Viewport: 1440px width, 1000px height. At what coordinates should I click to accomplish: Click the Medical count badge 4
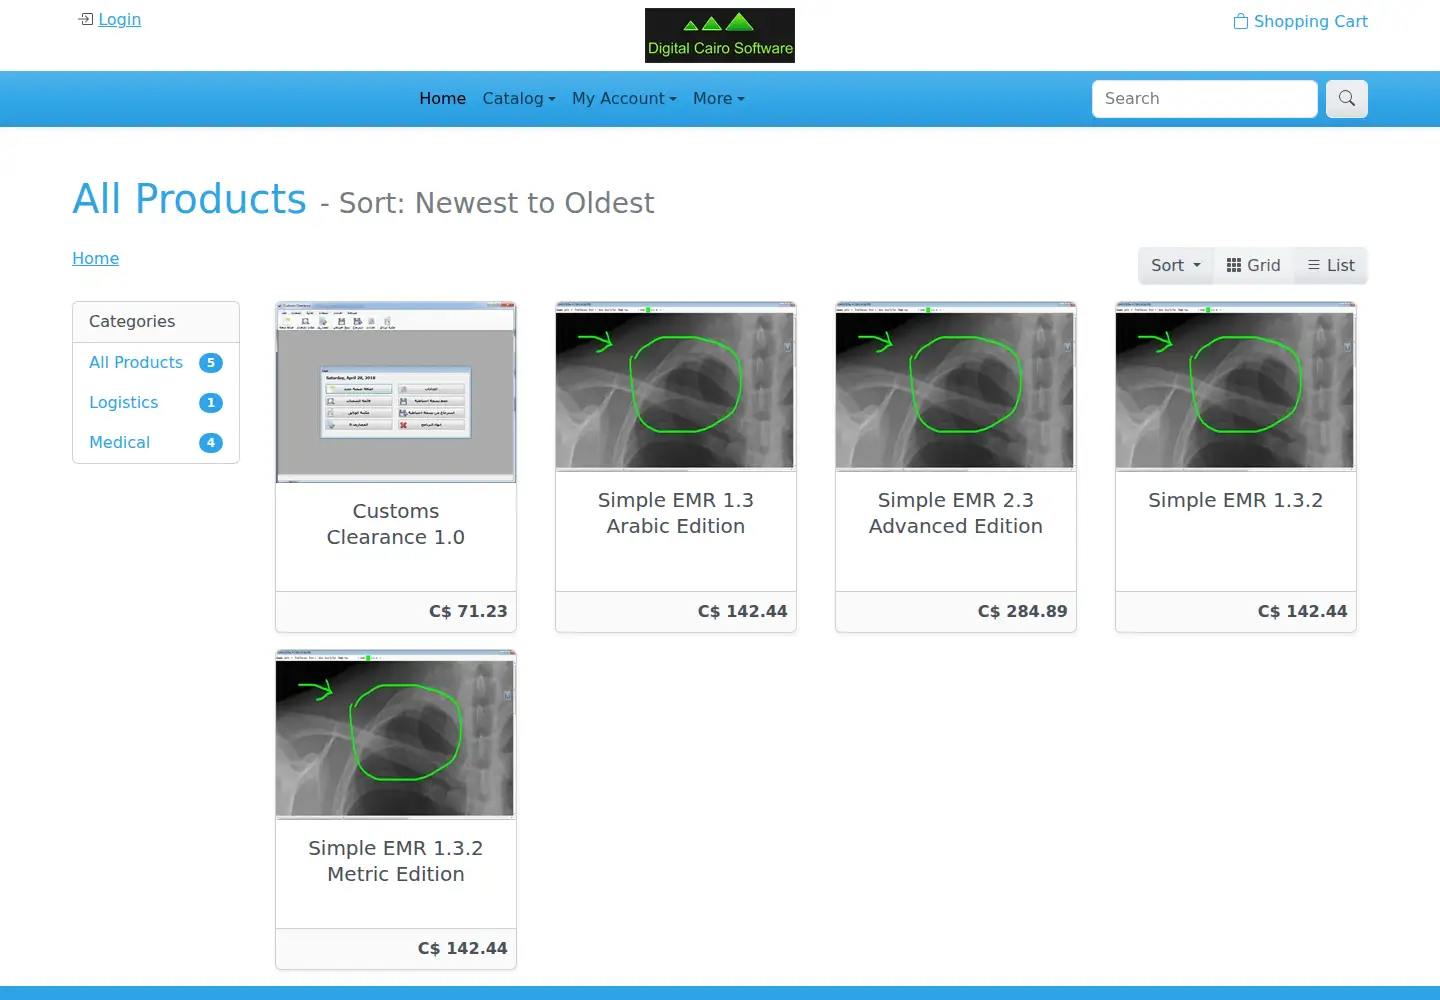click(211, 443)
